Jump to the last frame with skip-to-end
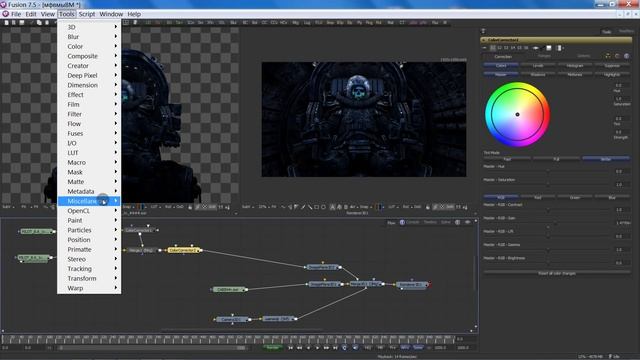The image size is (640, 360). (x=335, y=348)
